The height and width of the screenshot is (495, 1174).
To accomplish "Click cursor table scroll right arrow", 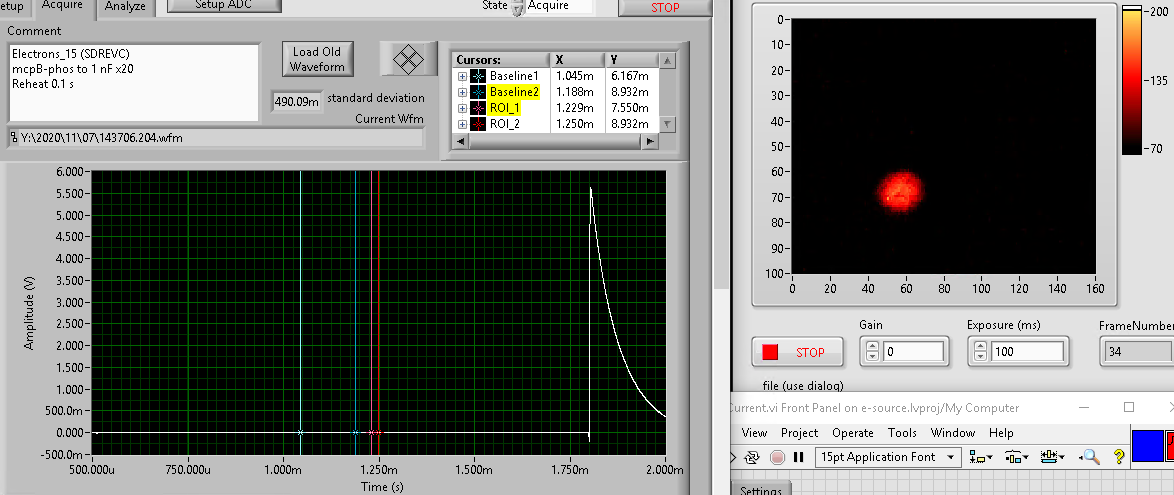I will tap(650, 141).
